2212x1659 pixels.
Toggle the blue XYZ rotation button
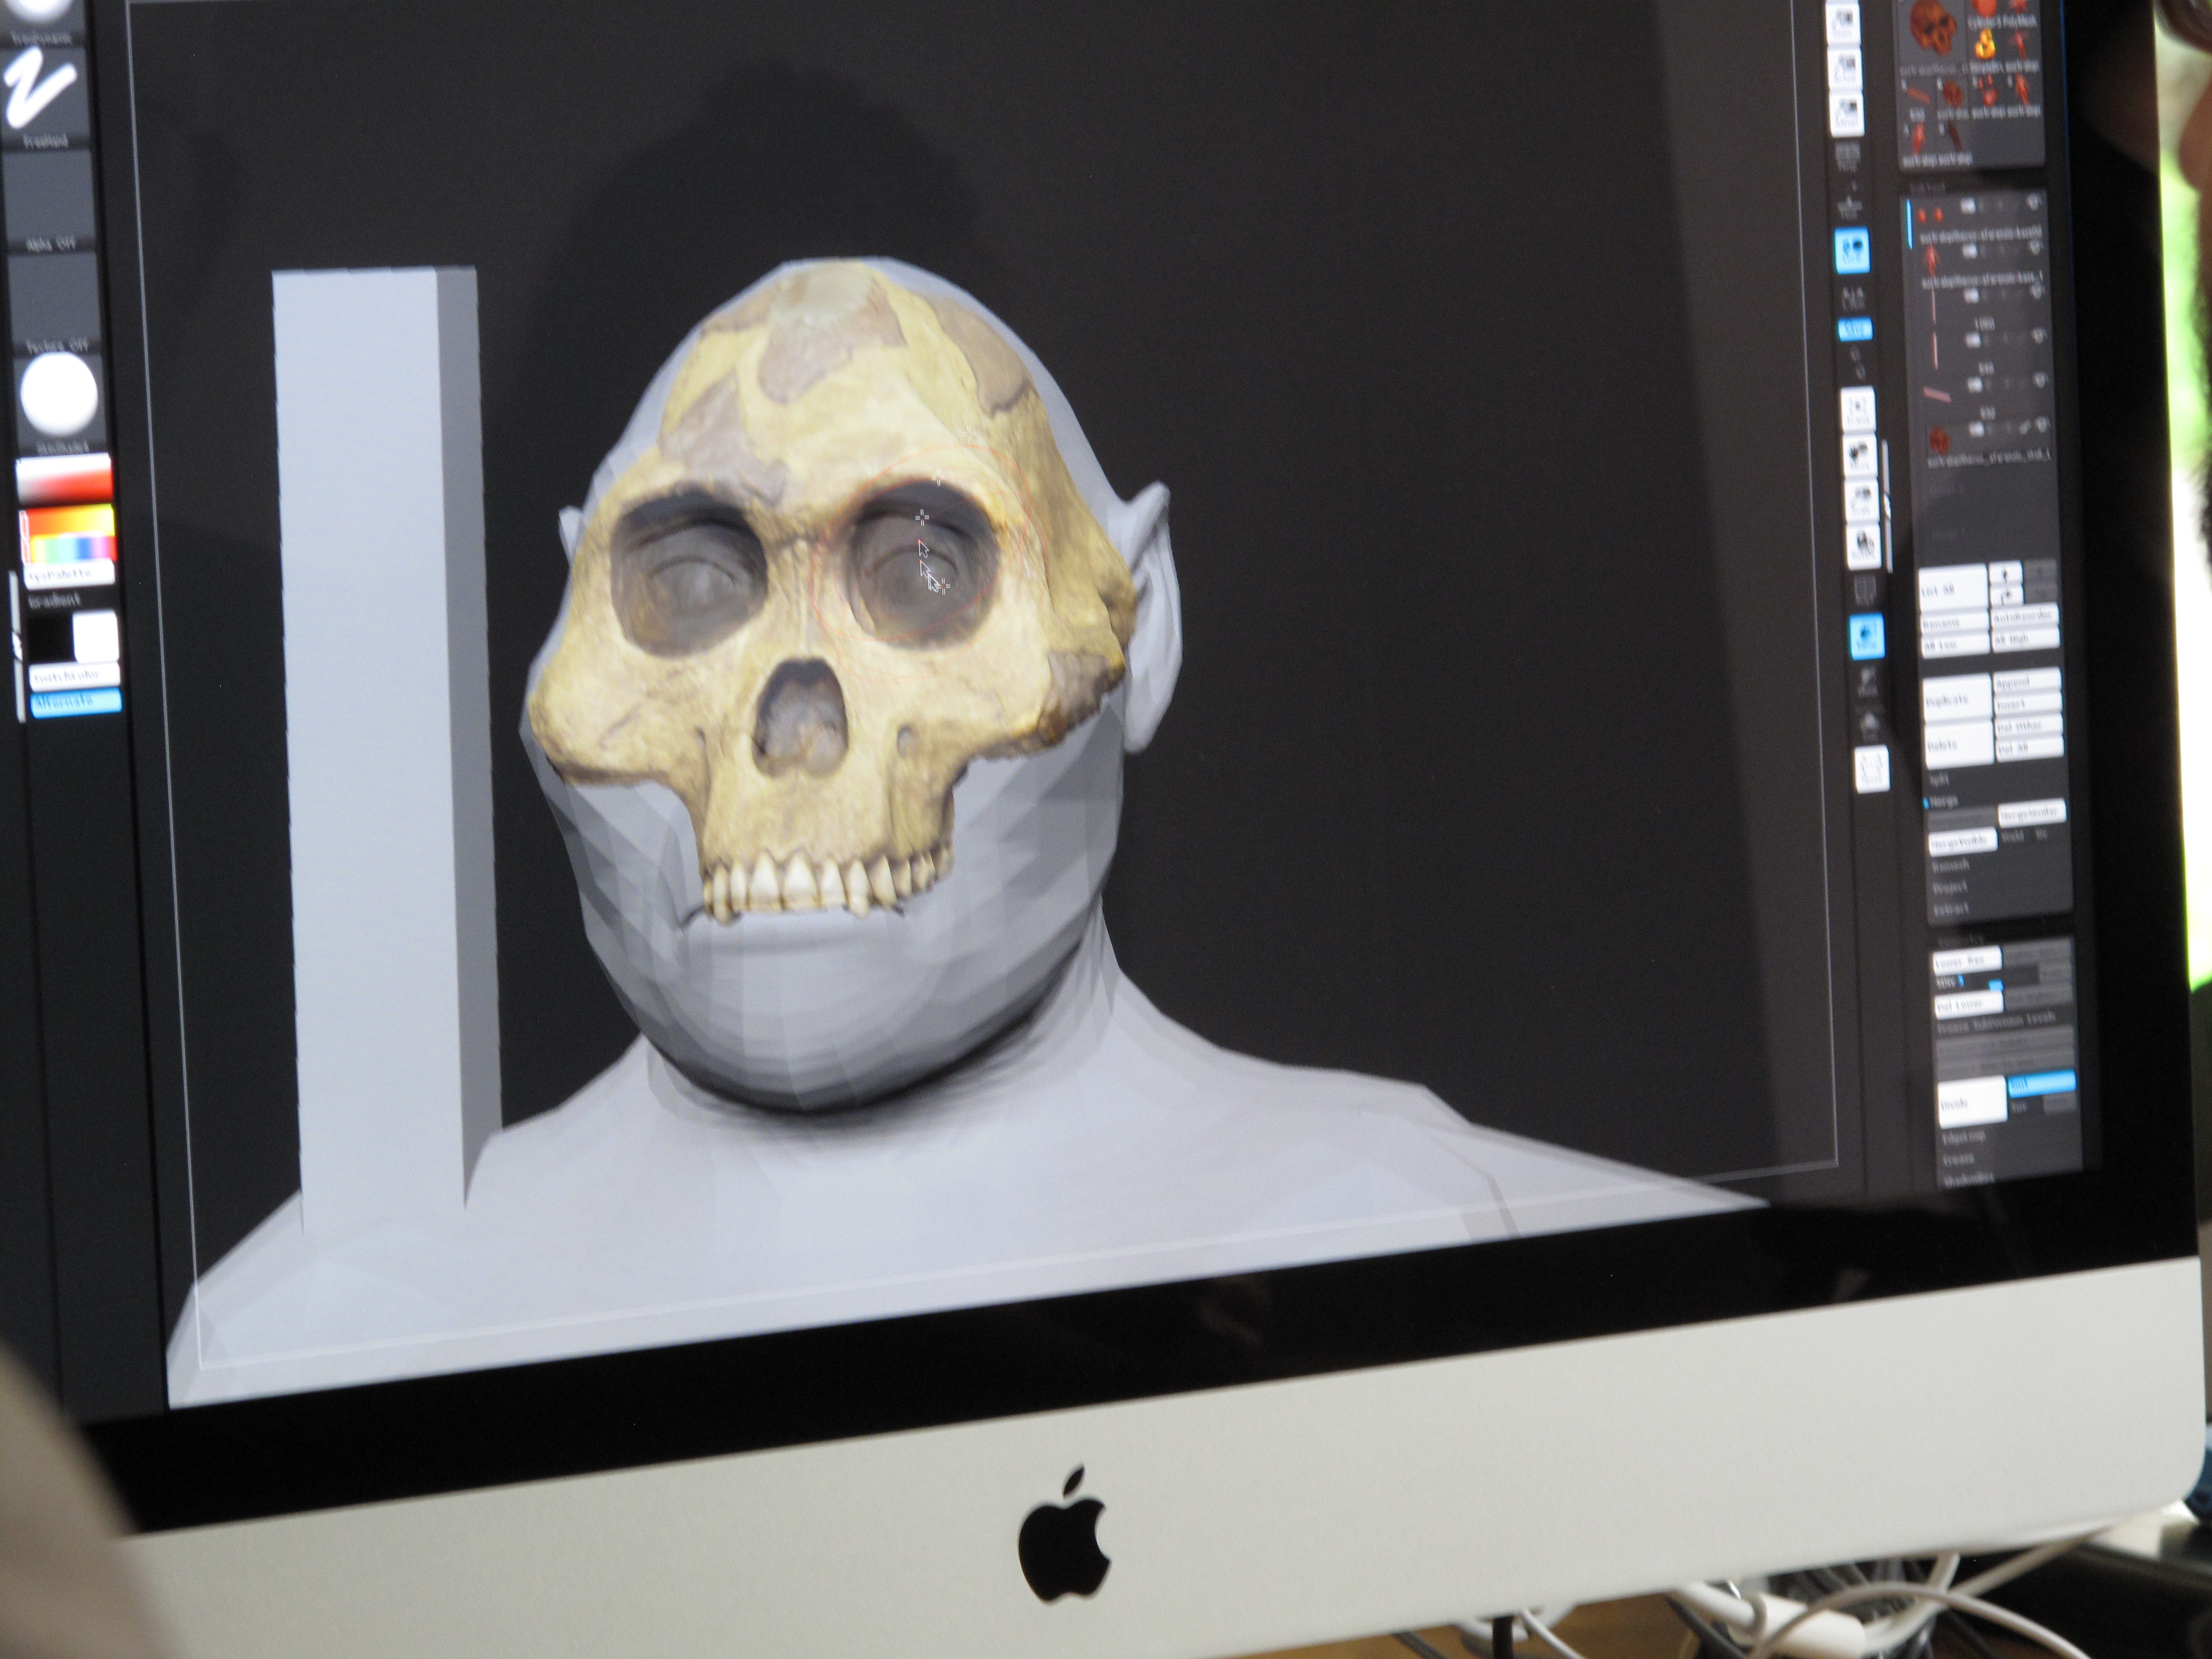tap(1855, 329)
